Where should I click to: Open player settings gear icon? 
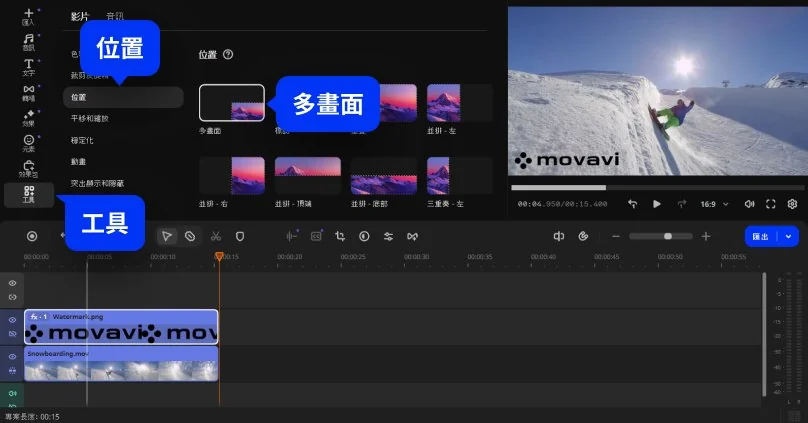tap(792, 204)
